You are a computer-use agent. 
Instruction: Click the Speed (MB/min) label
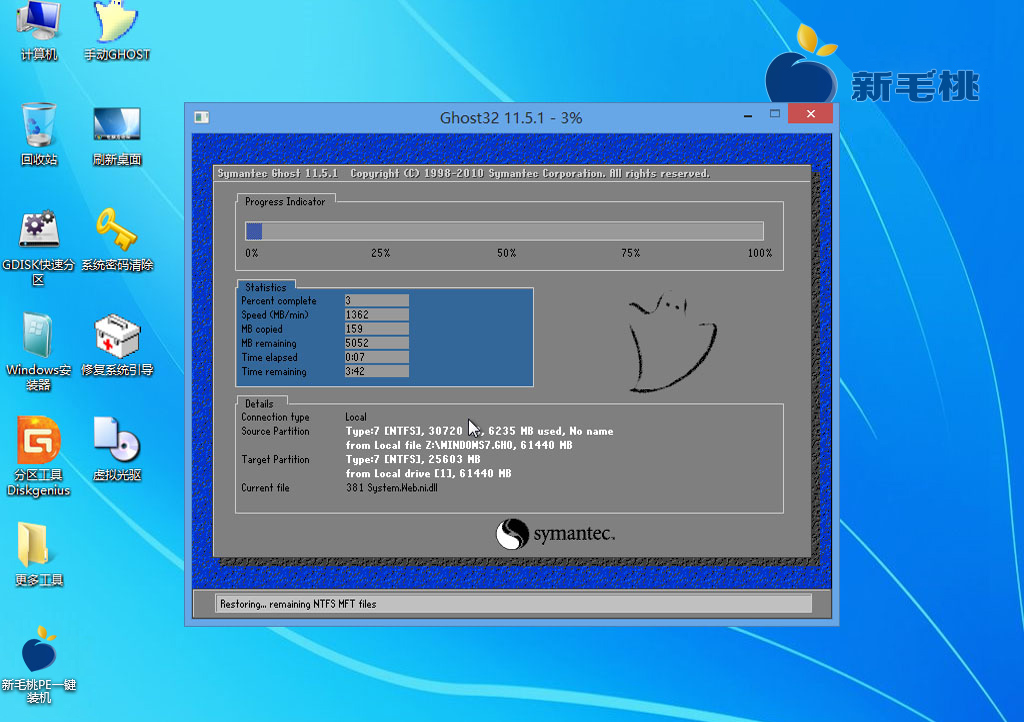[275, 315]
